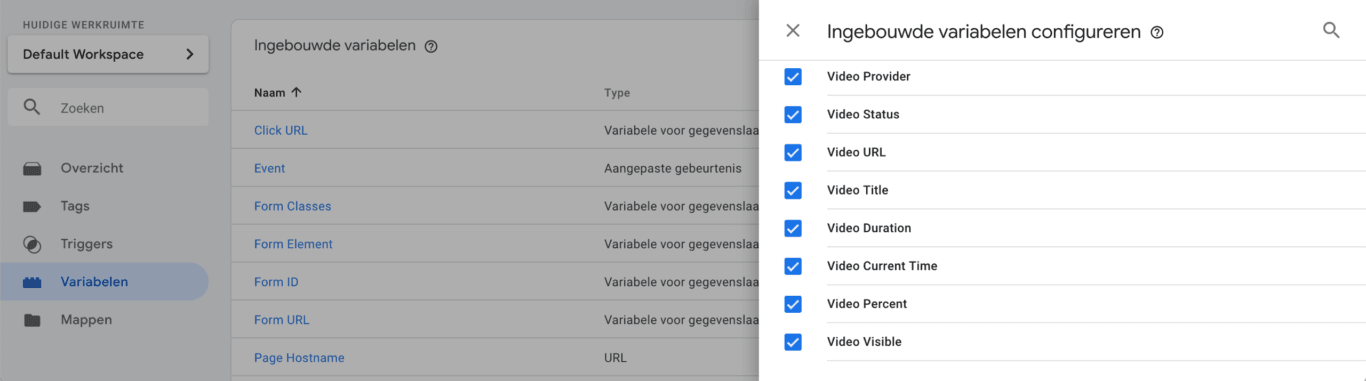This screenshot has width=1366, height=381.
Task: Uncheck the Video Status checkbox
Action: pyautogui.click(x=793, y=115)
